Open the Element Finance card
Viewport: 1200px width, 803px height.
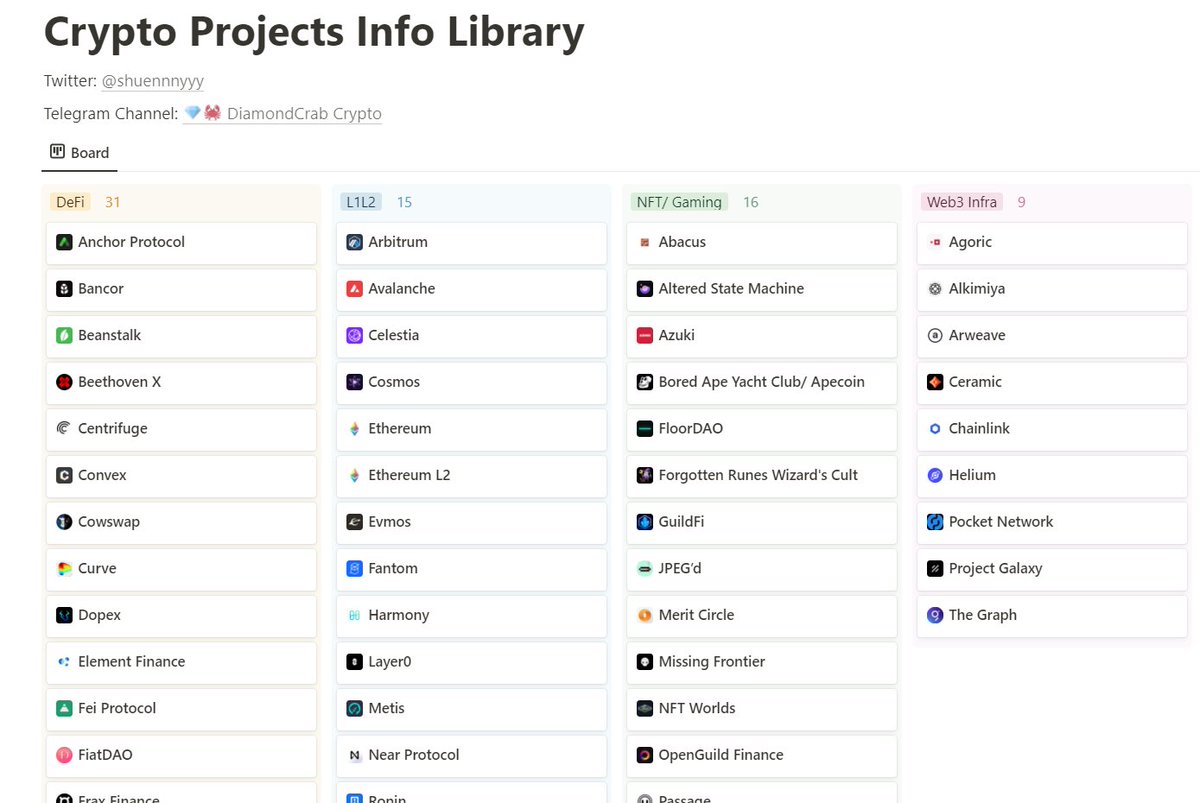[181, 662]
